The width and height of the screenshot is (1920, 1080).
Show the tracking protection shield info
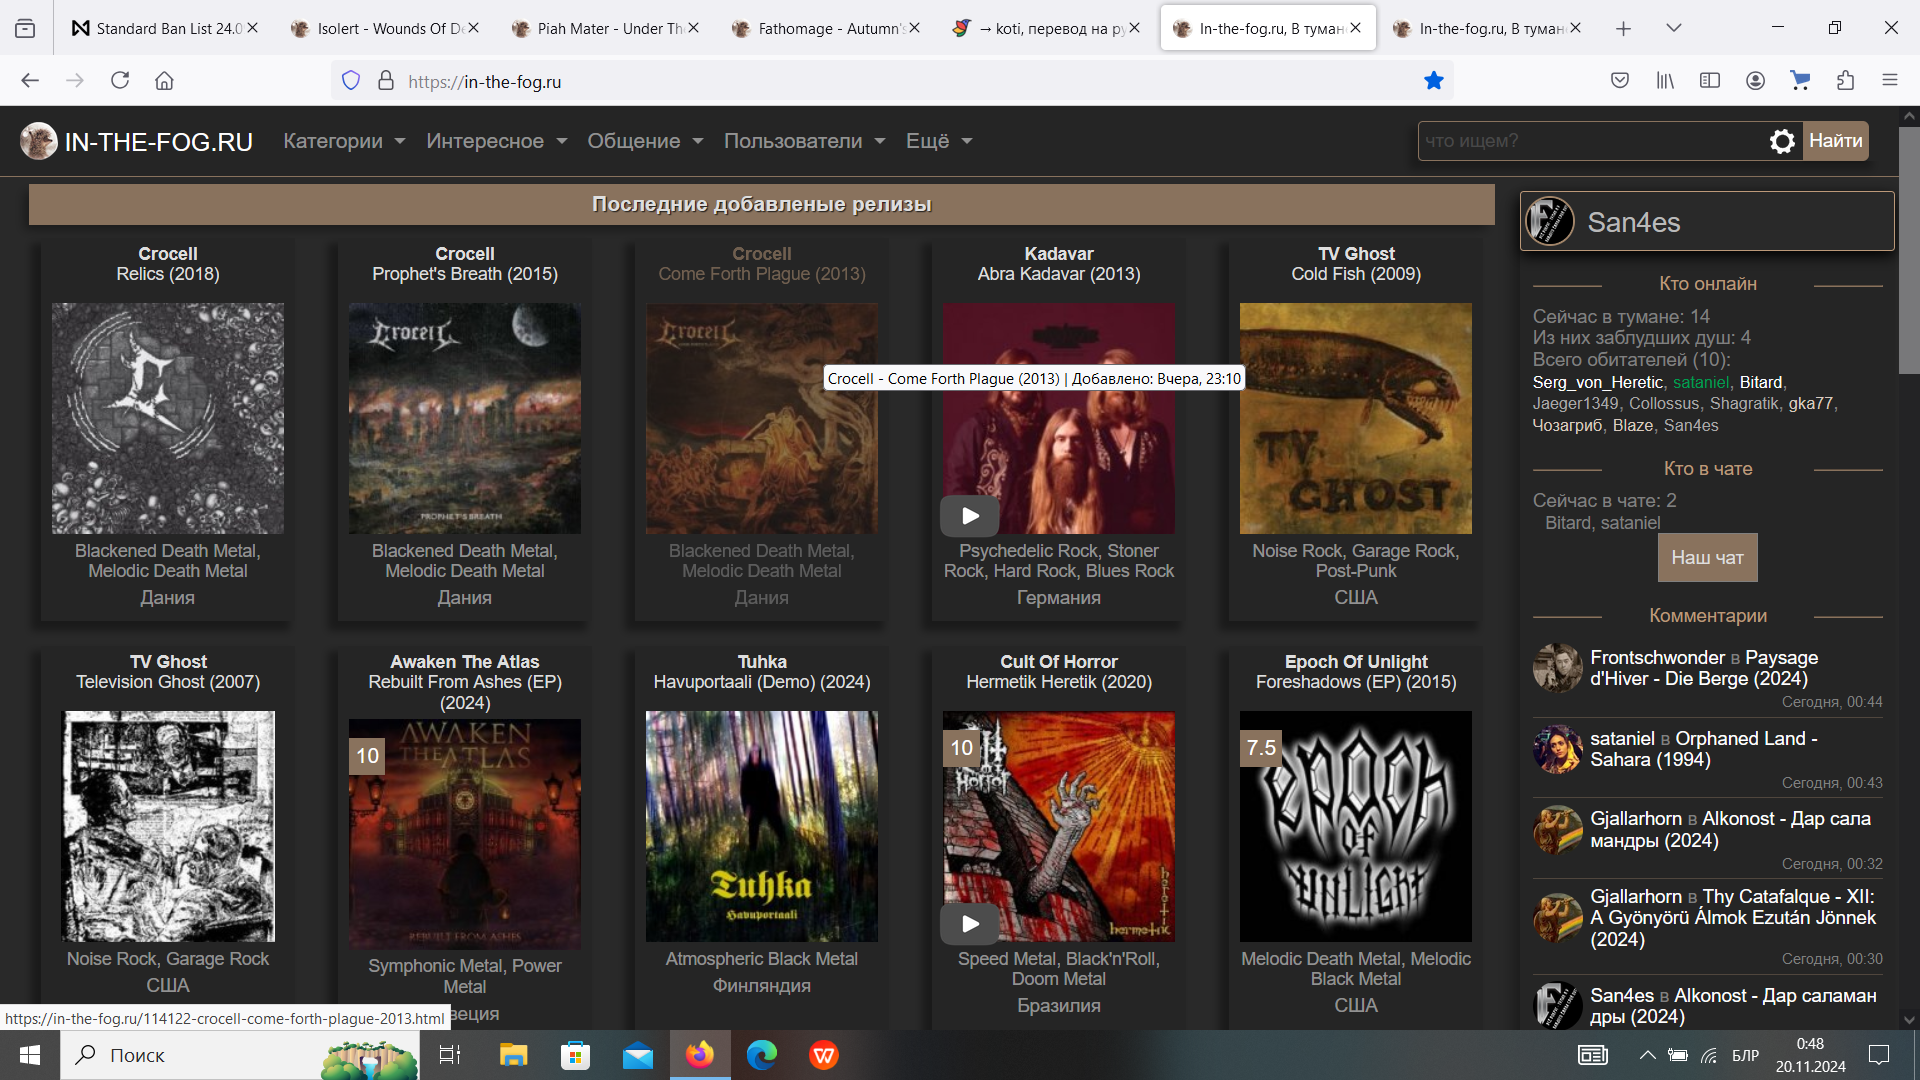pyautogui.click(x=351, y=81)
